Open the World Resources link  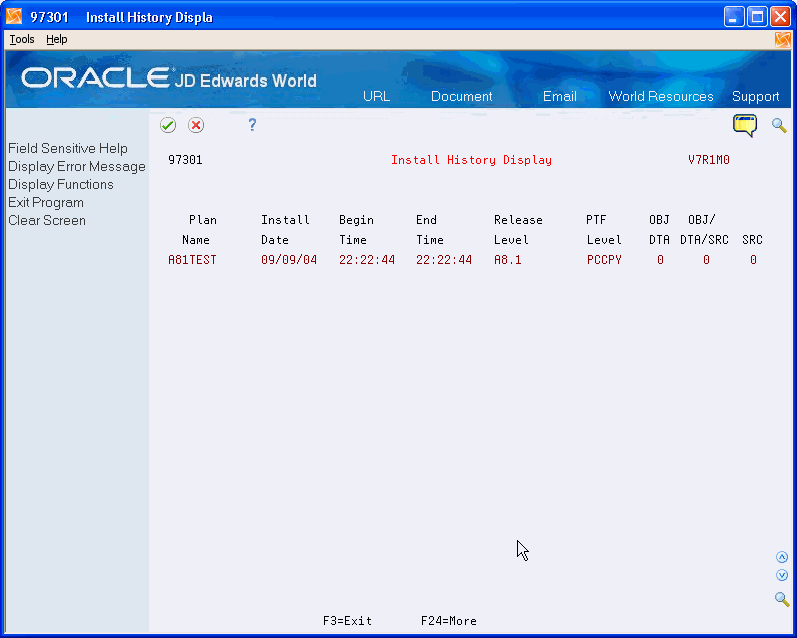pos(661,97)
